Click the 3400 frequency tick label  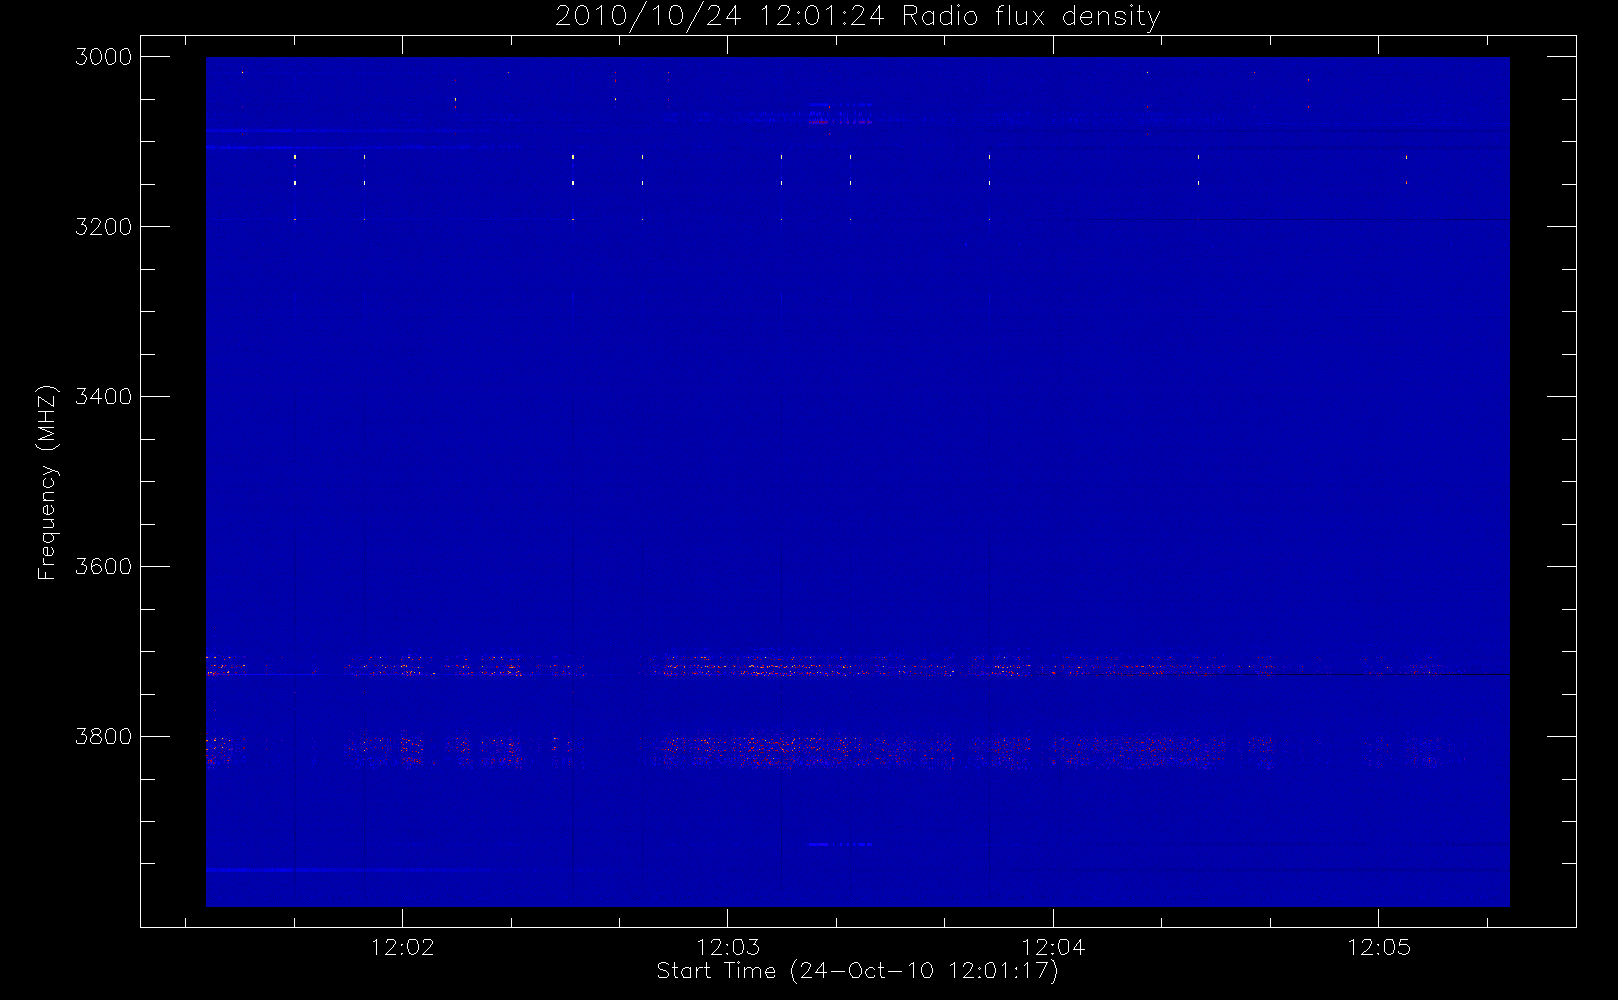[104, 397]
